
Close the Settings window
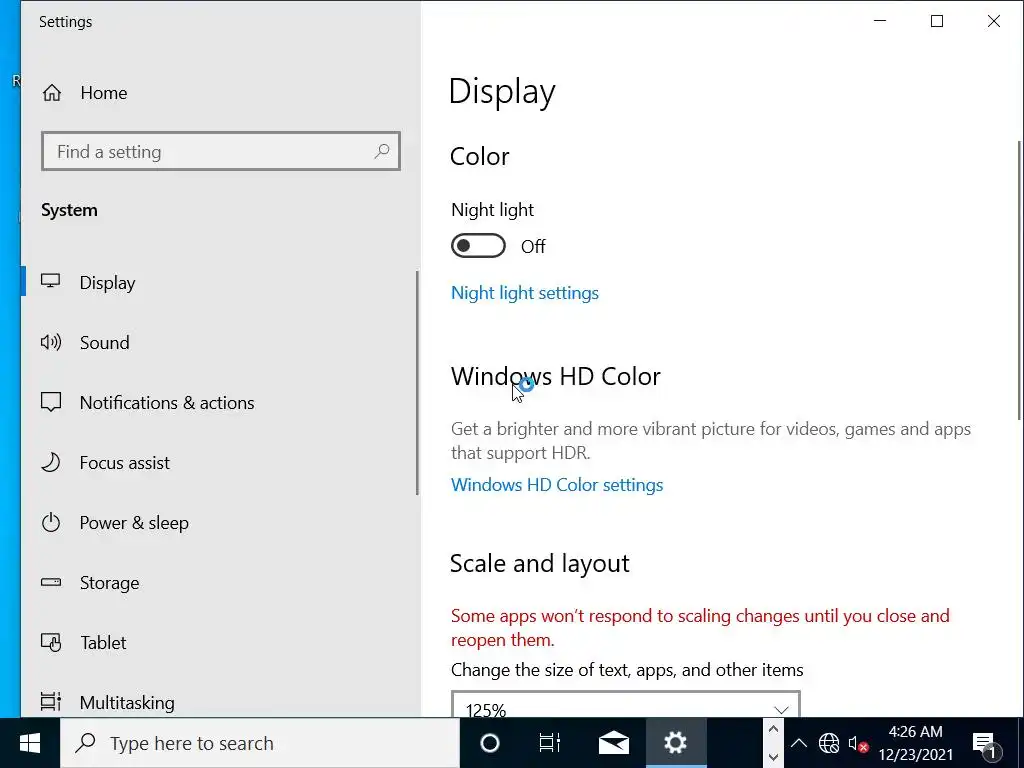tap(993, 21)
